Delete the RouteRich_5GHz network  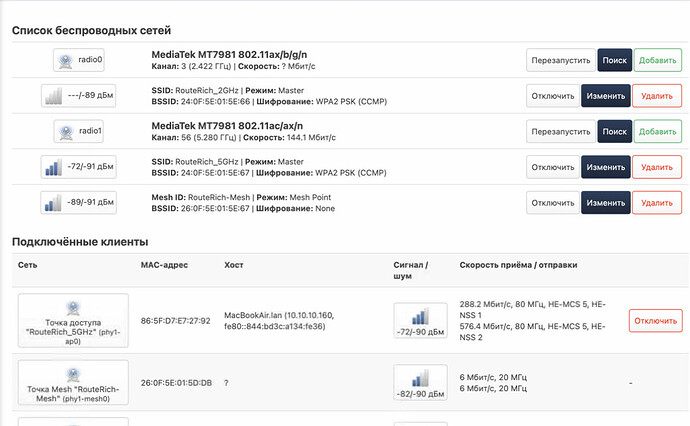[657, 167]
